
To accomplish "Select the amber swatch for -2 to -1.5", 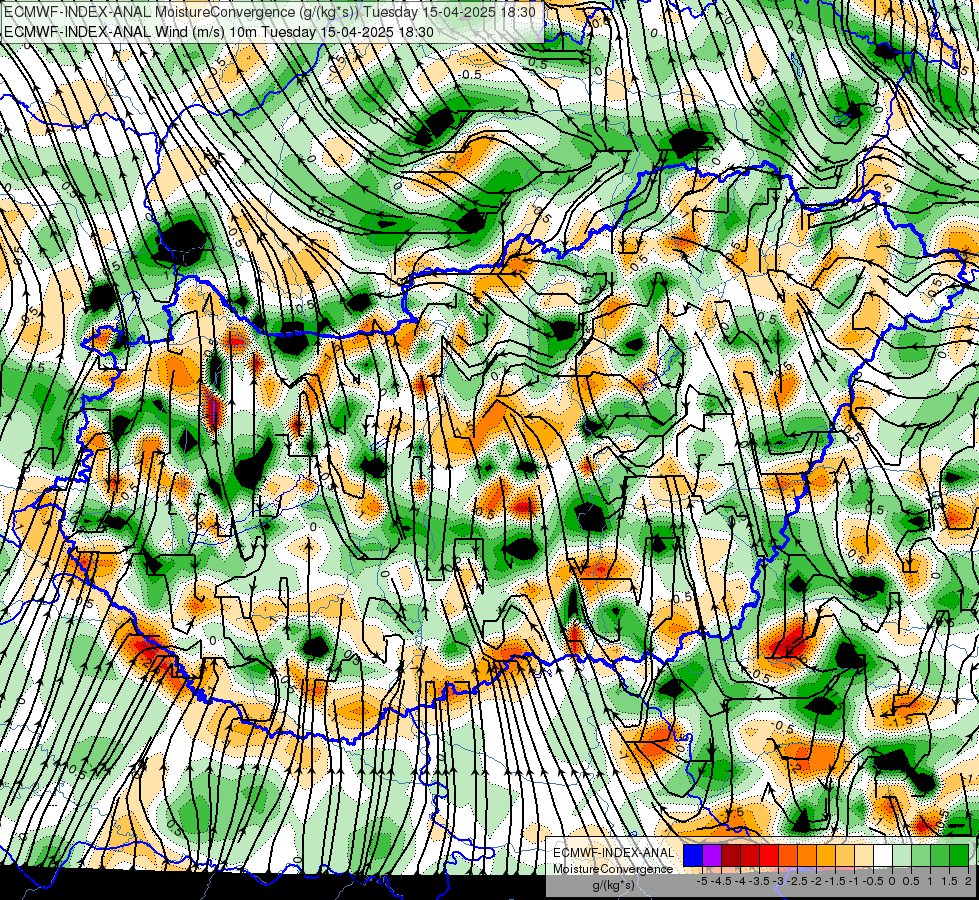I will pyautogui.click(x=826, y=856).
